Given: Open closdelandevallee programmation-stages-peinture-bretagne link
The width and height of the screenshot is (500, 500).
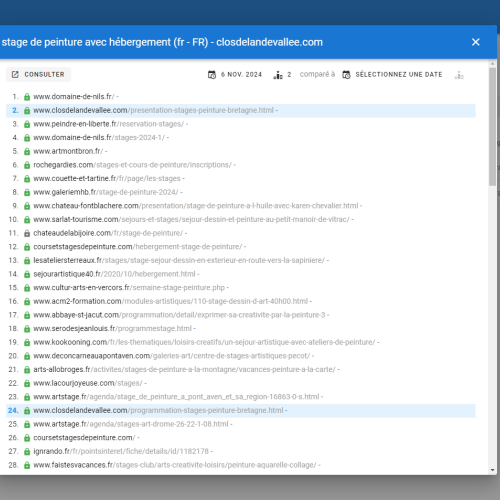Looking at the screenshot, I should [158, 410].
